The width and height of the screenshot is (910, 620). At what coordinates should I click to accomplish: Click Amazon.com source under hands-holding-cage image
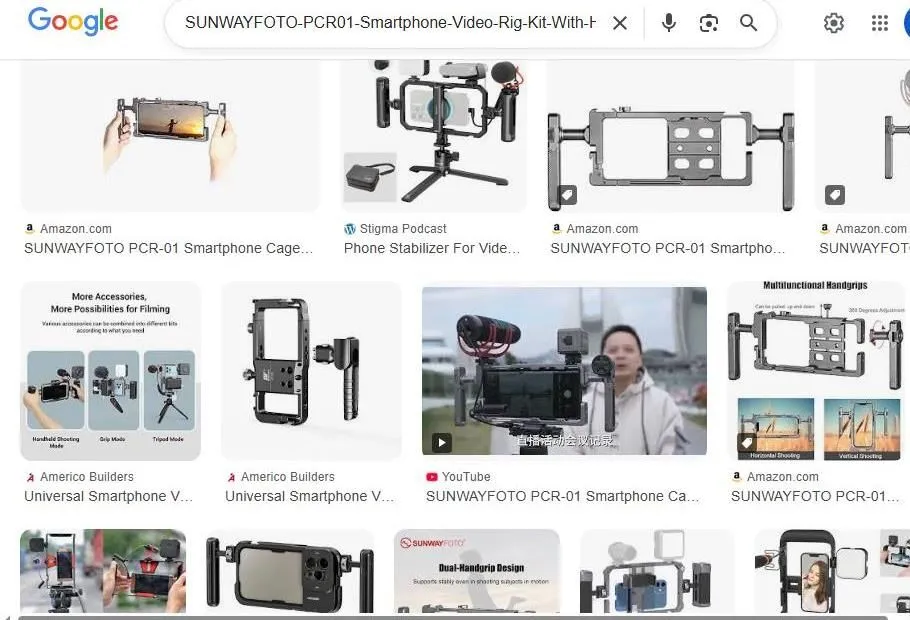pyautogui.click(x=75, y=229)
